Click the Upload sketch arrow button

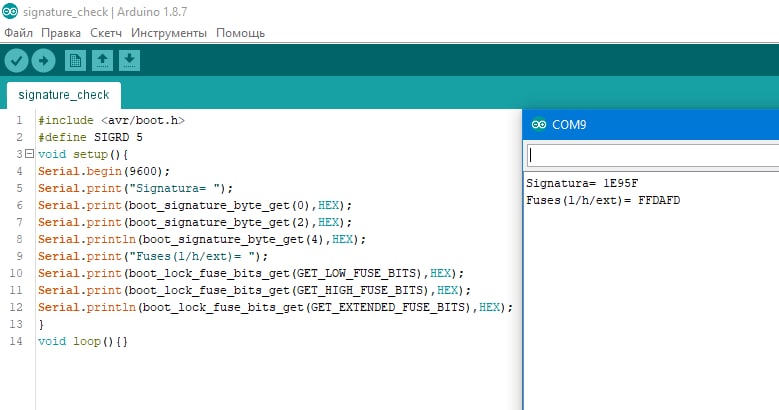[x=43, y=61]
